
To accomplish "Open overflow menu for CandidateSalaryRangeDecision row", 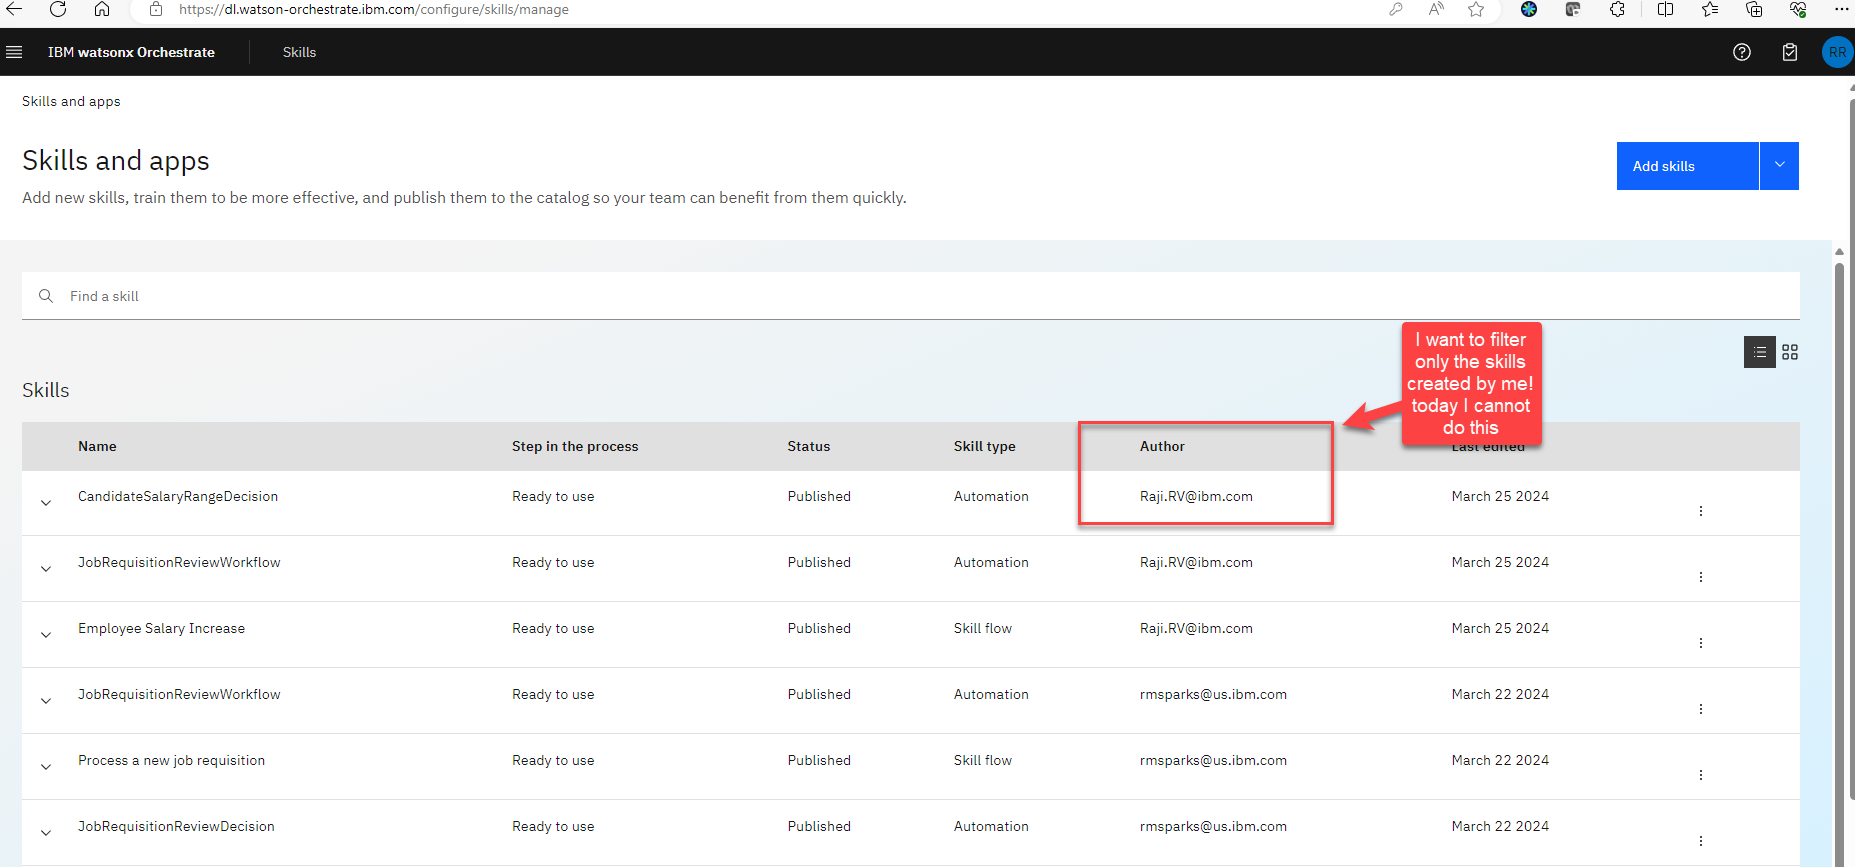I will coord(1701,511).
